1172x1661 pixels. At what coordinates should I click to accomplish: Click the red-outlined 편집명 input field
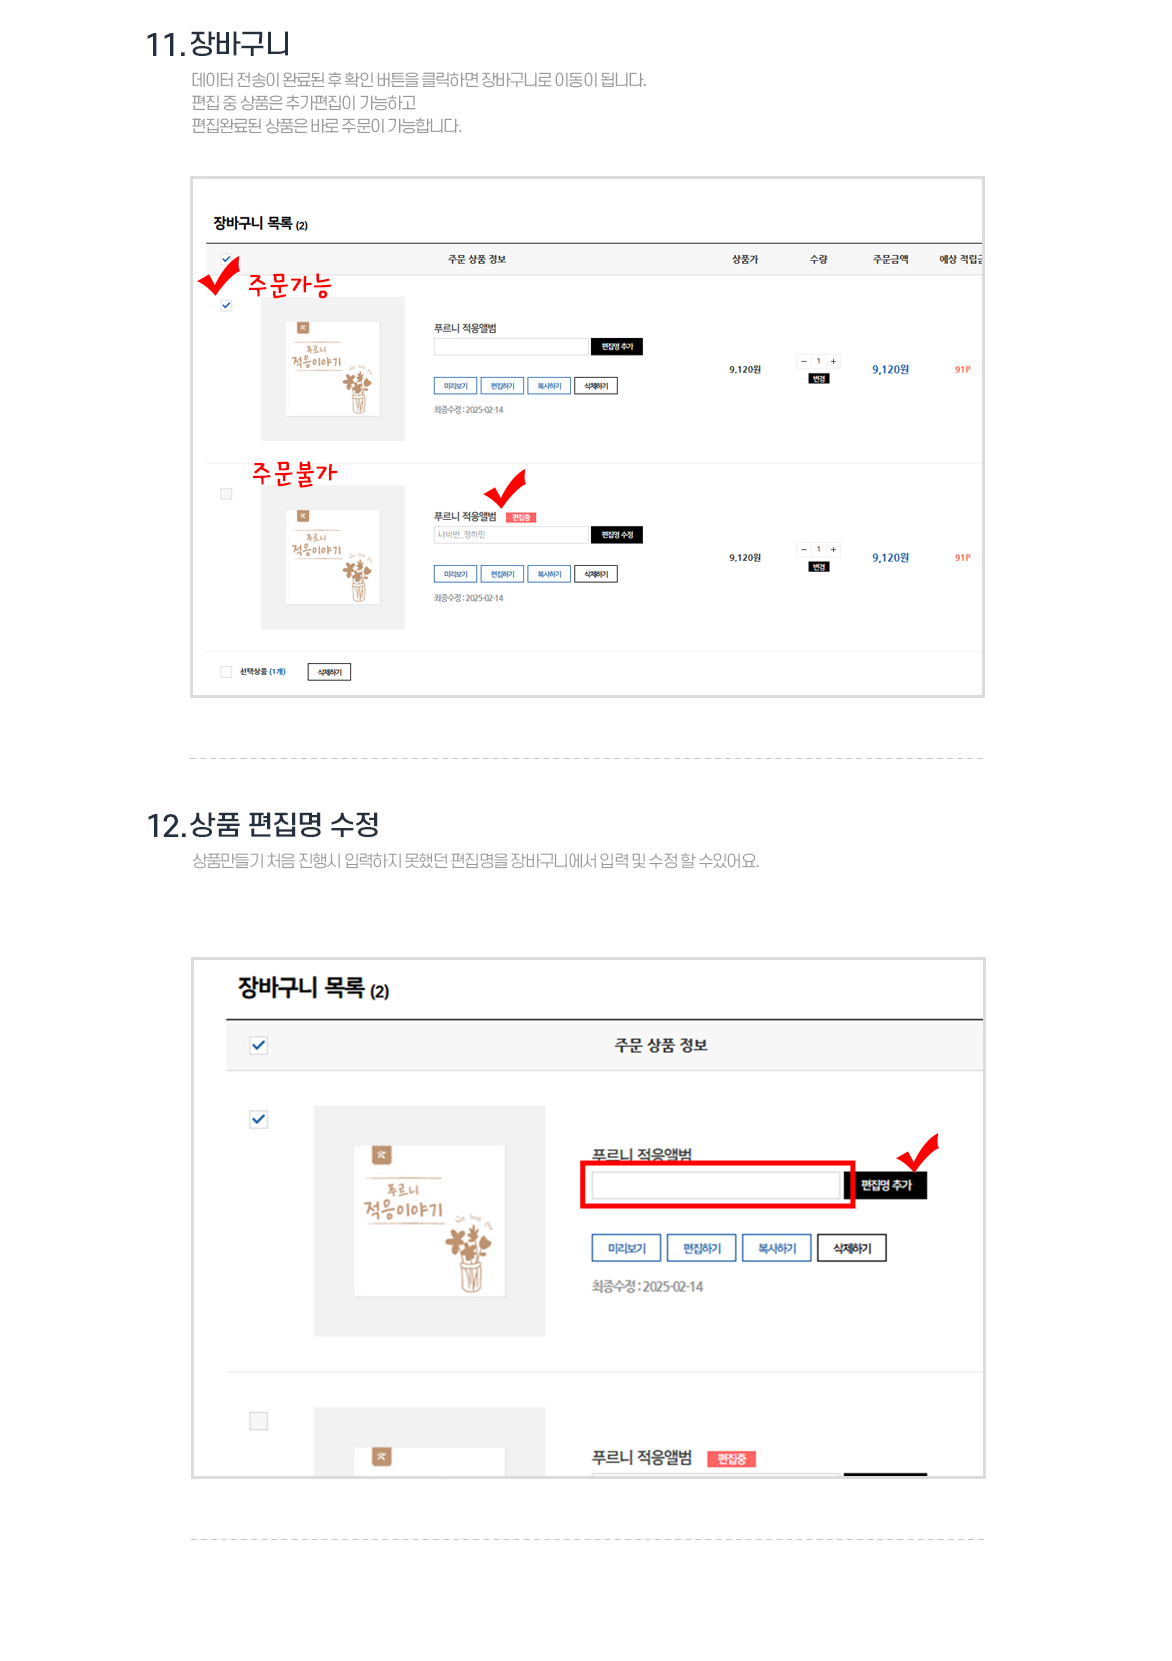716,1185
